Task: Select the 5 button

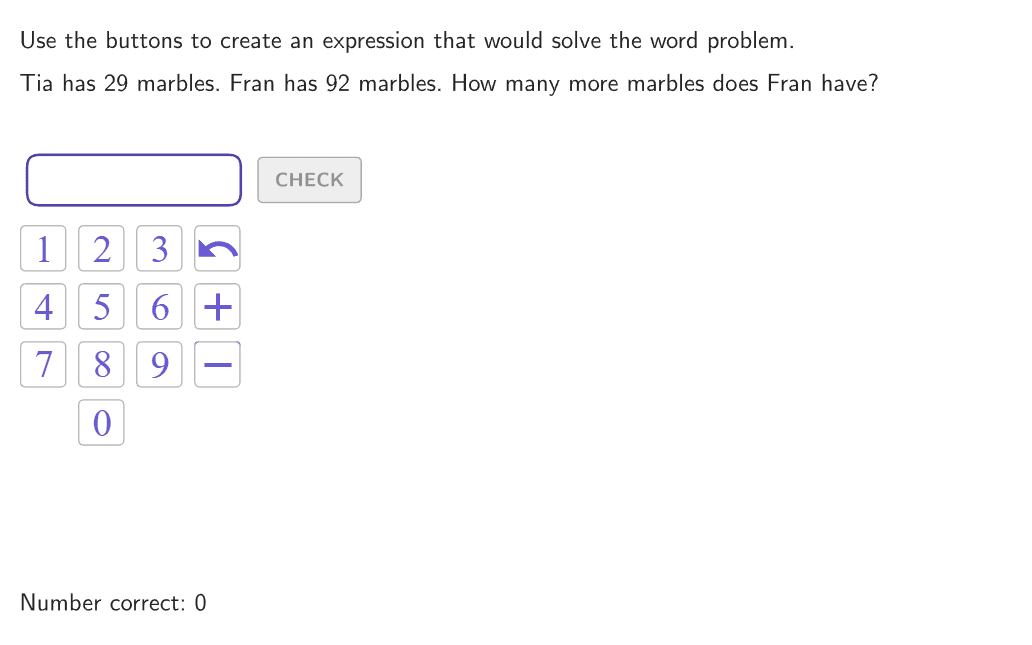Action: 101,306
